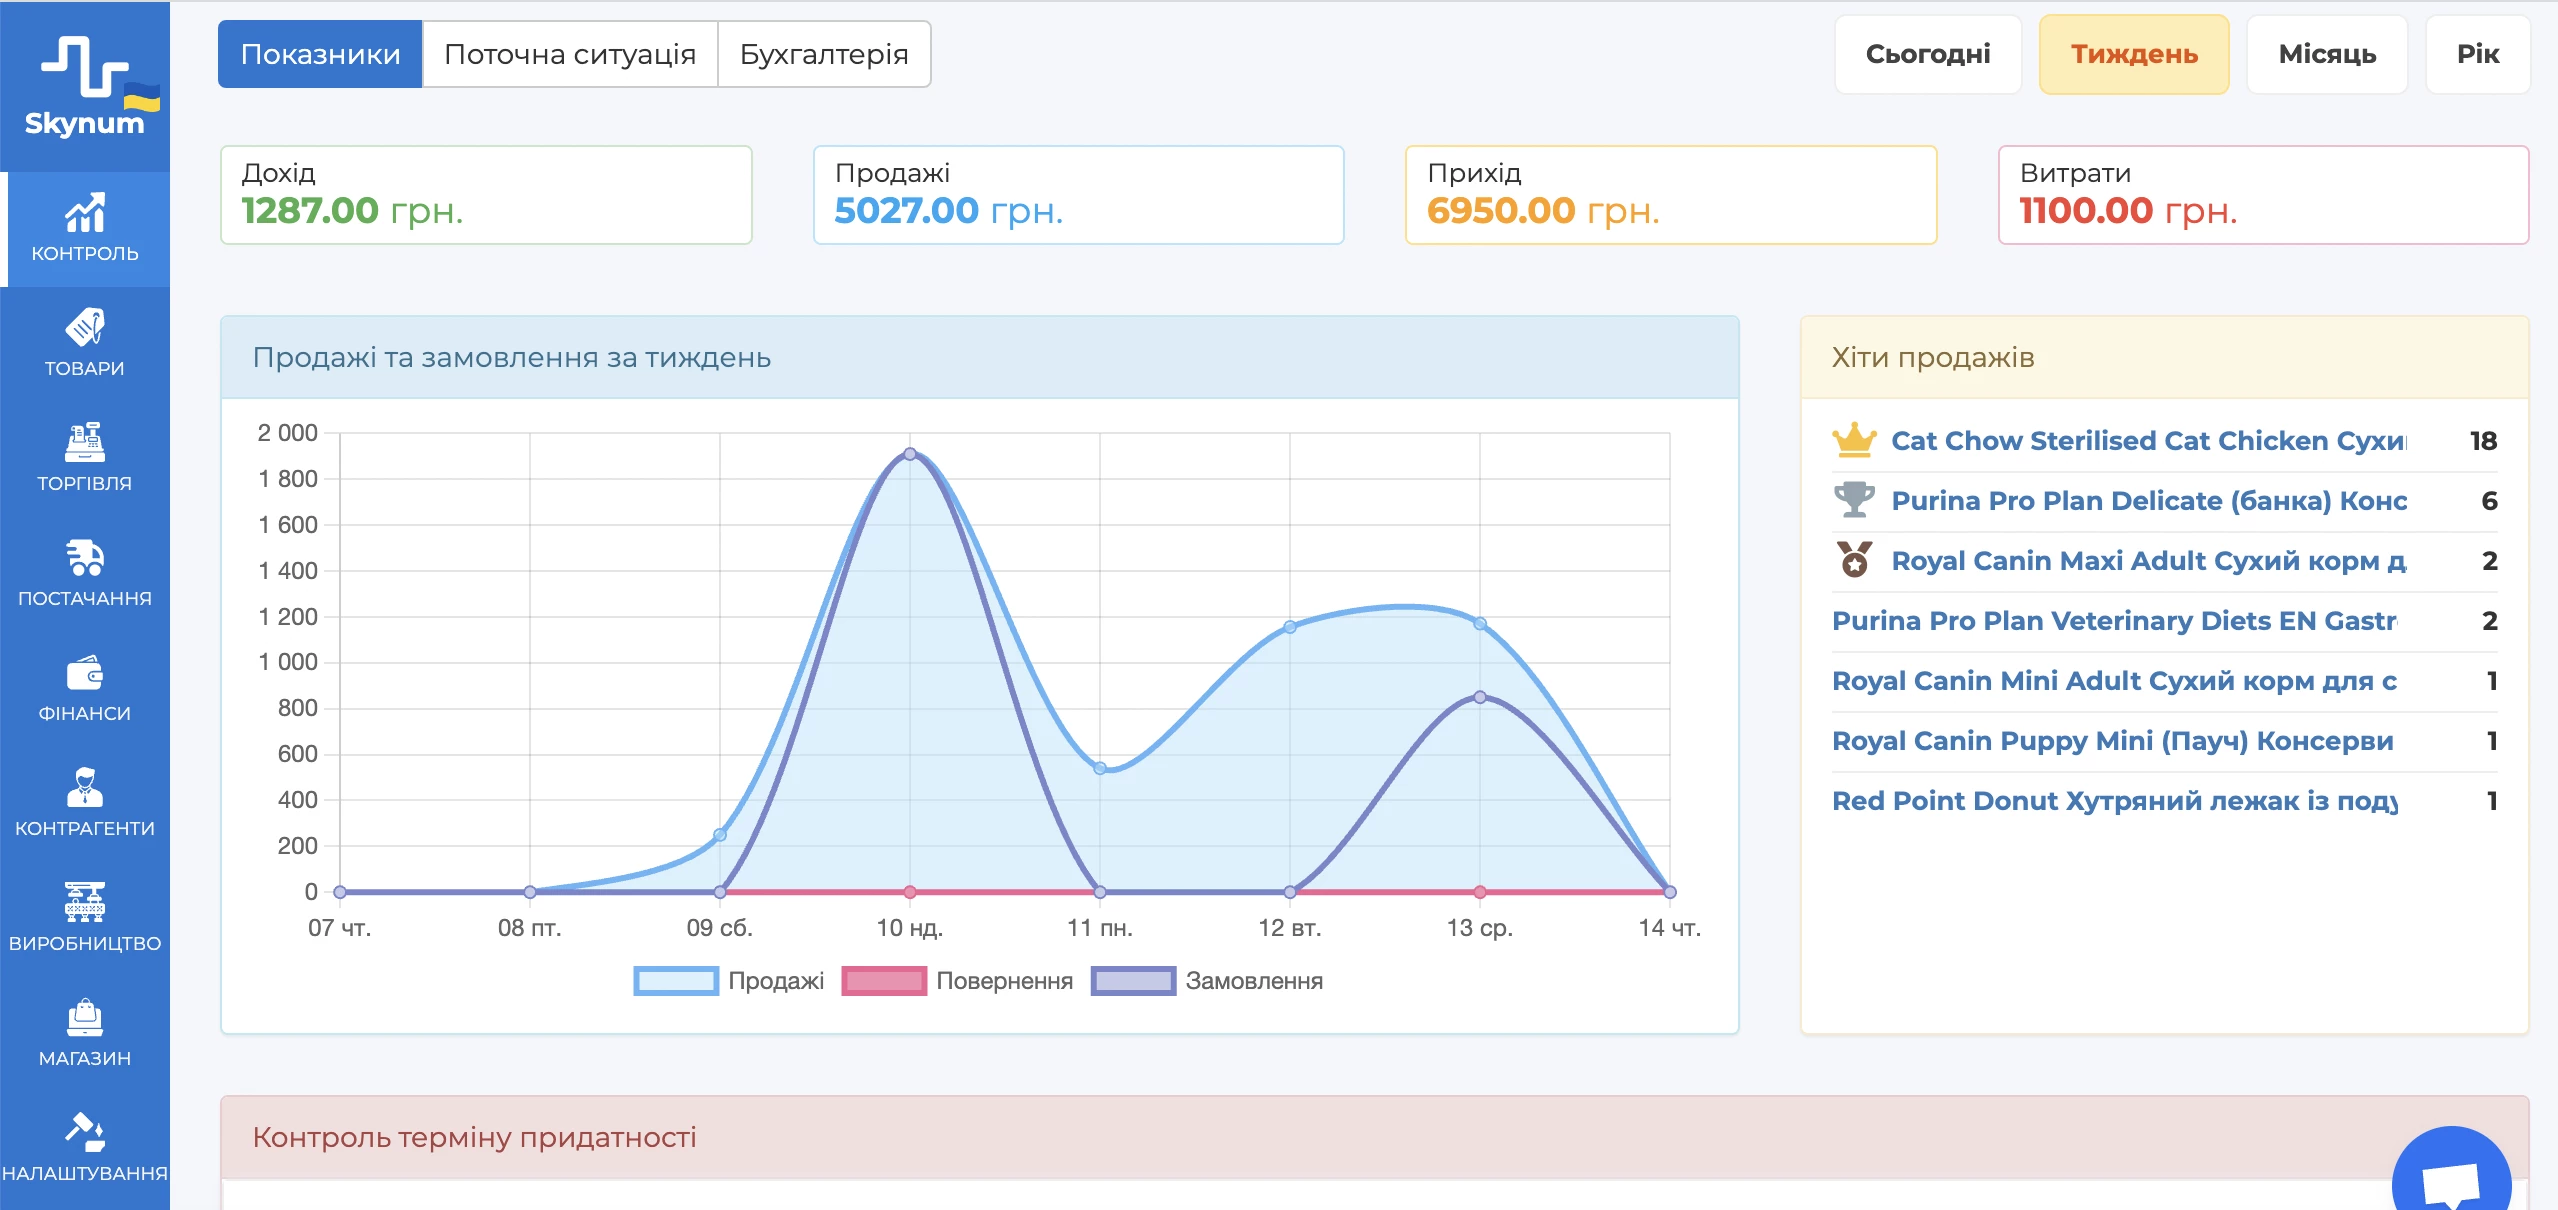The width and height of the screenshot is (2558, 1210).
Task: Open the Виробництво section
Action: pos(85,919)
